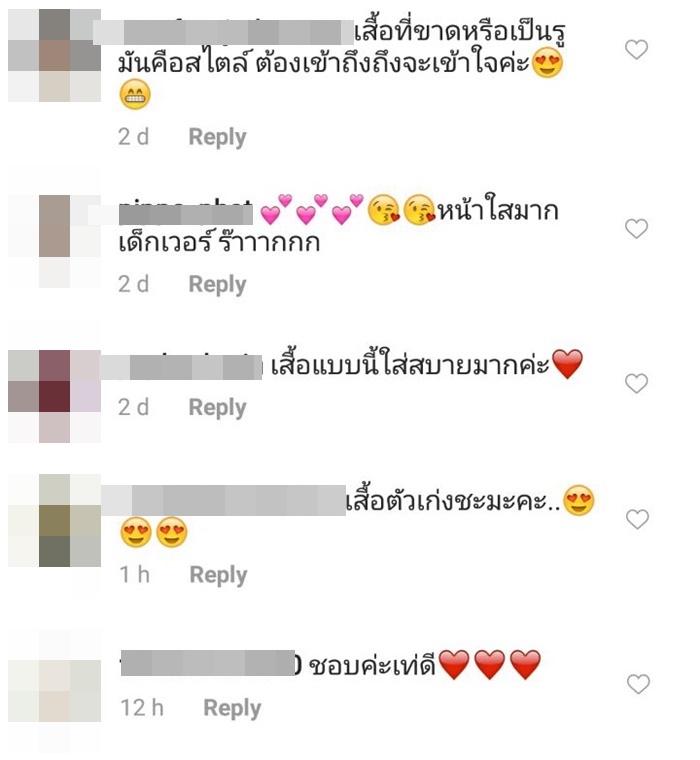Reply to the first comment
The height and width of the screenshot is (760, 700).
point(217,137)
